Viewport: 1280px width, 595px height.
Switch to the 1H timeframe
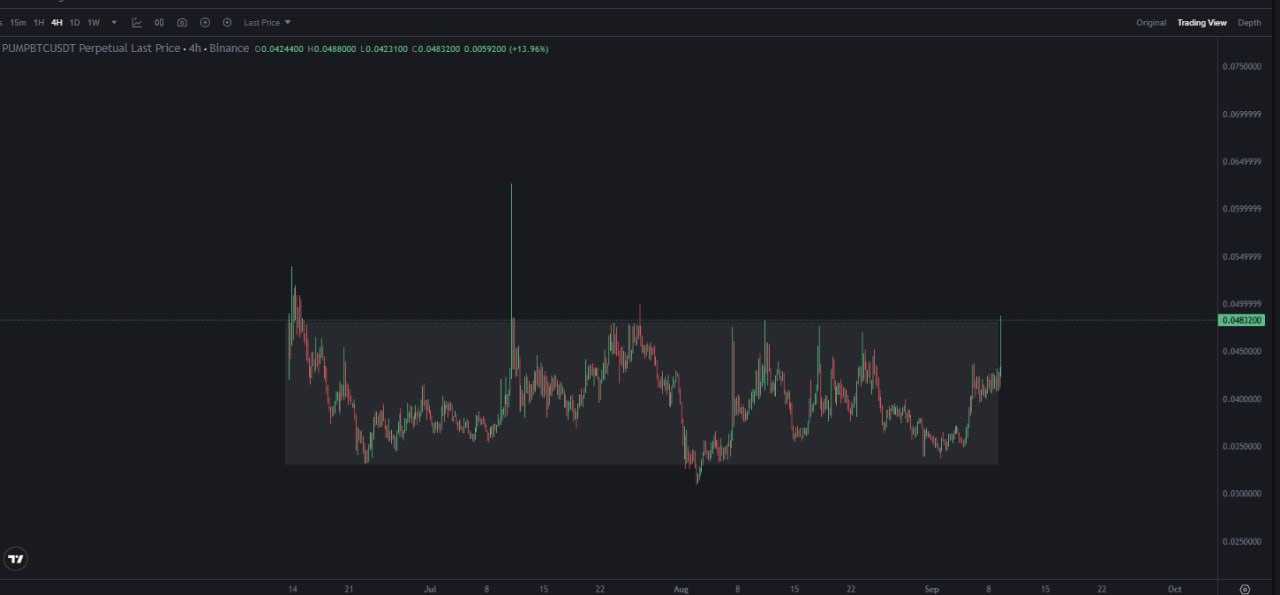click(39, 22)
